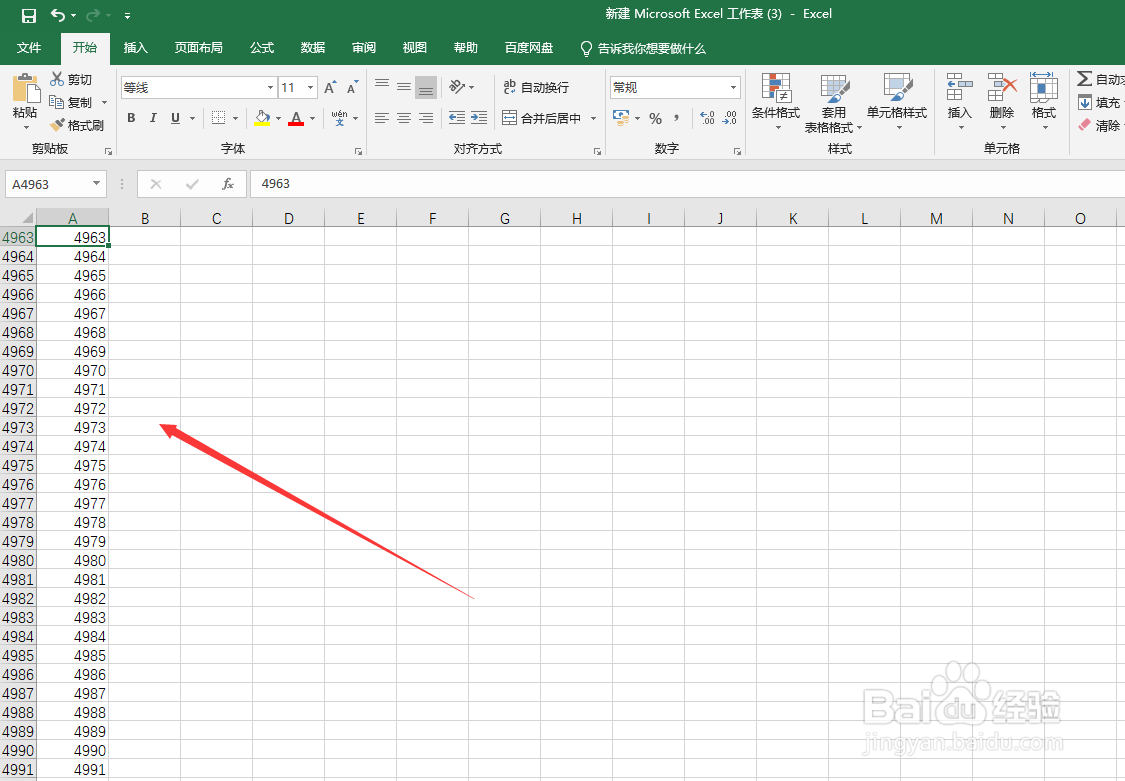Click the insert function fx icon
Image resolution: width=1125 pixels, height=781 pixels.
click(x=227, y=184)
